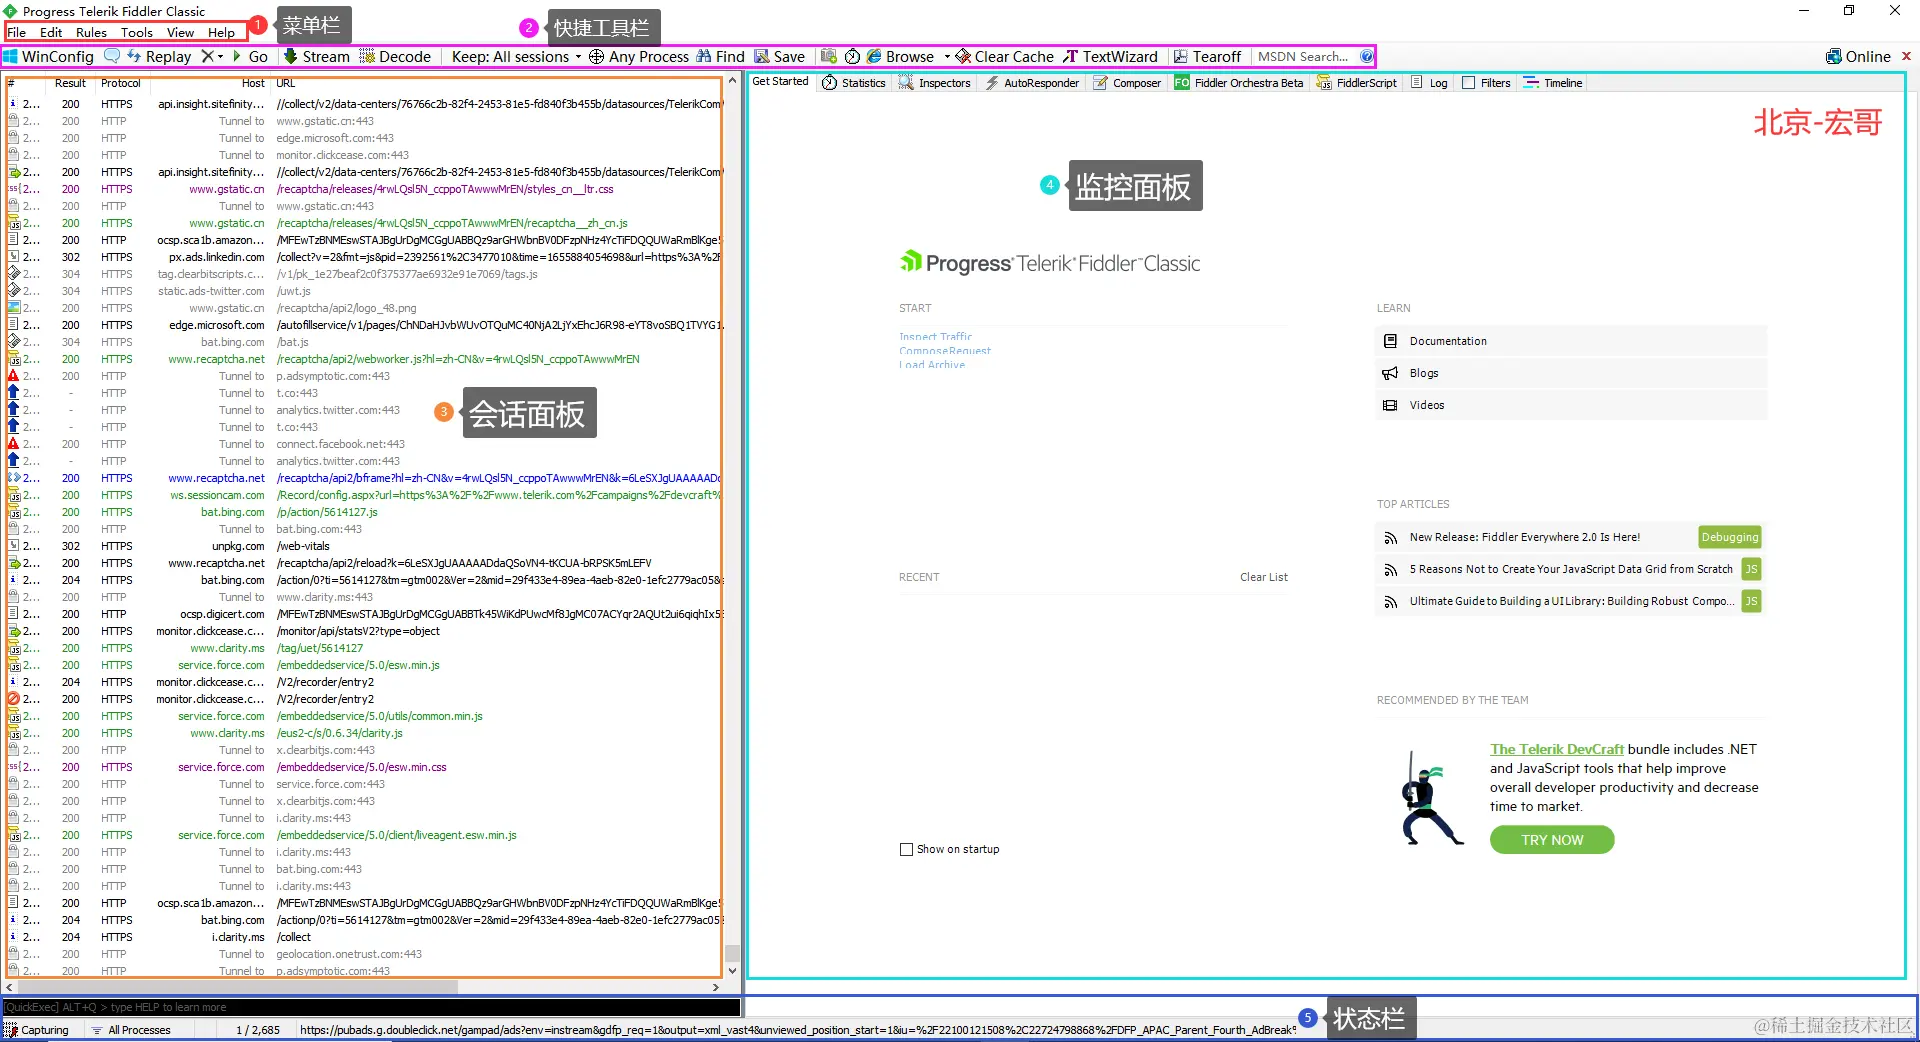Click the Online network status icon
Image resolution: width=1920 pixels, height=1042 pixels.
pos(1834,57)
